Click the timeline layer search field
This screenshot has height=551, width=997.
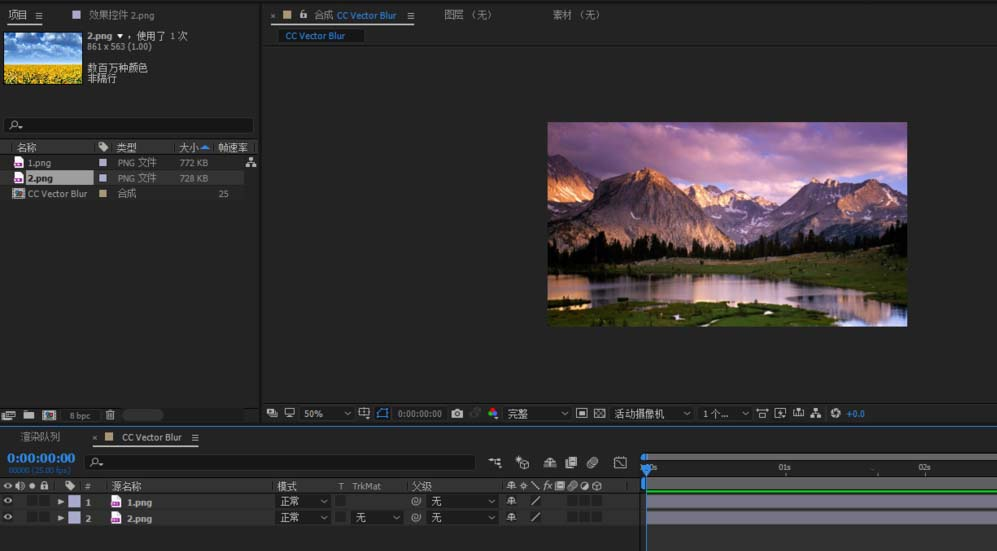280,462
